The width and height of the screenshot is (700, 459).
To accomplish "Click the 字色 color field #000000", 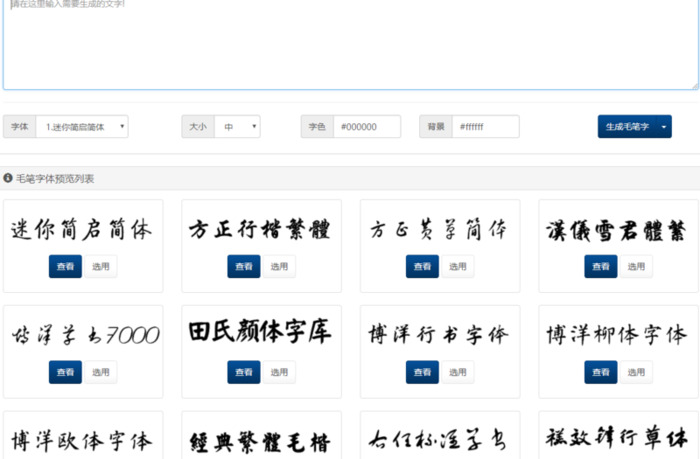I will [367, 127].
